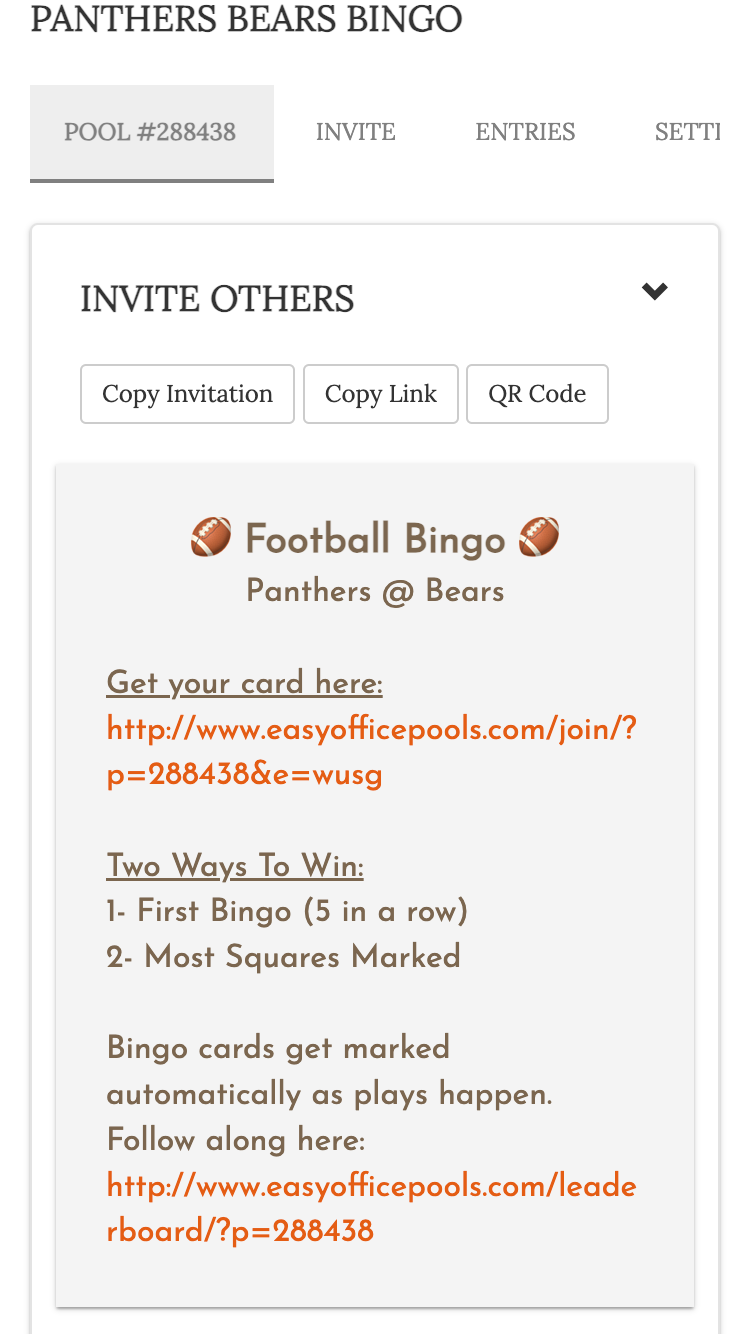Click the Football Bingo title text
This screenshot has width=750, height=1334.
(375, 540)
